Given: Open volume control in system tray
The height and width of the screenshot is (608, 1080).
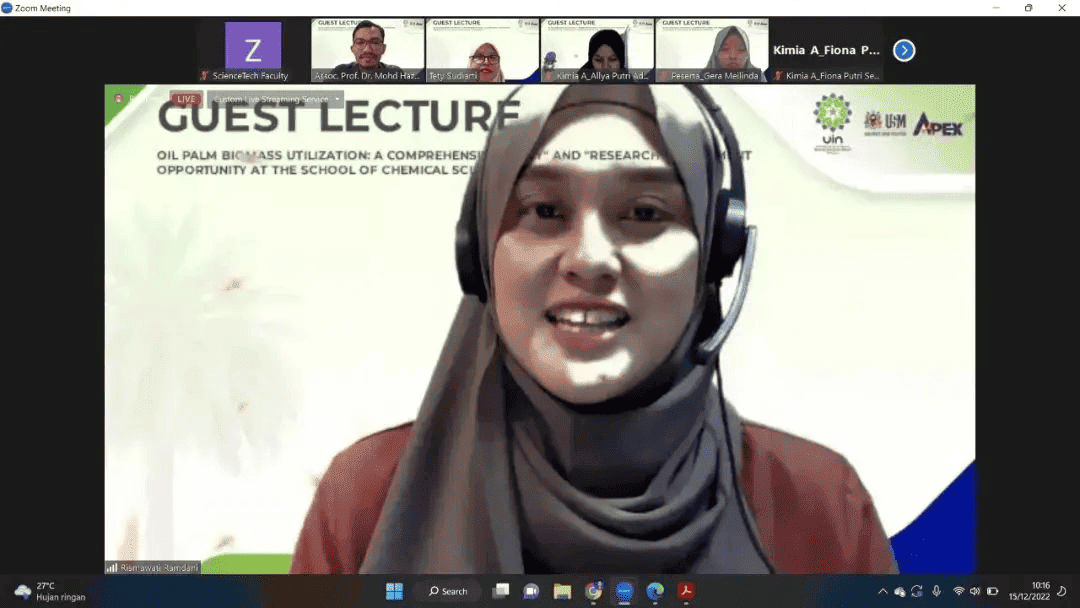Looking at the screenshot, I should pyautogui.click(x=975, y=591).
